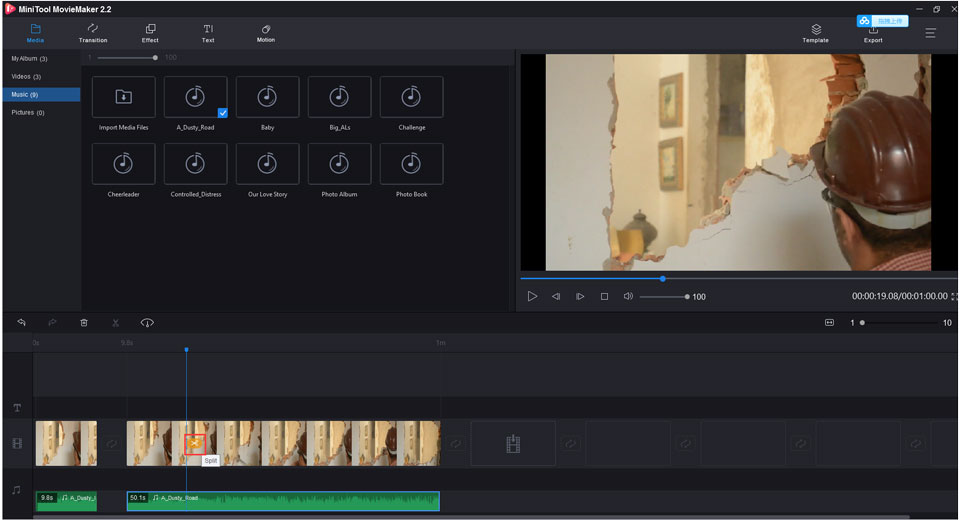
Task: Click the orange scissors split icon on playhead
Action: [195, 443]
